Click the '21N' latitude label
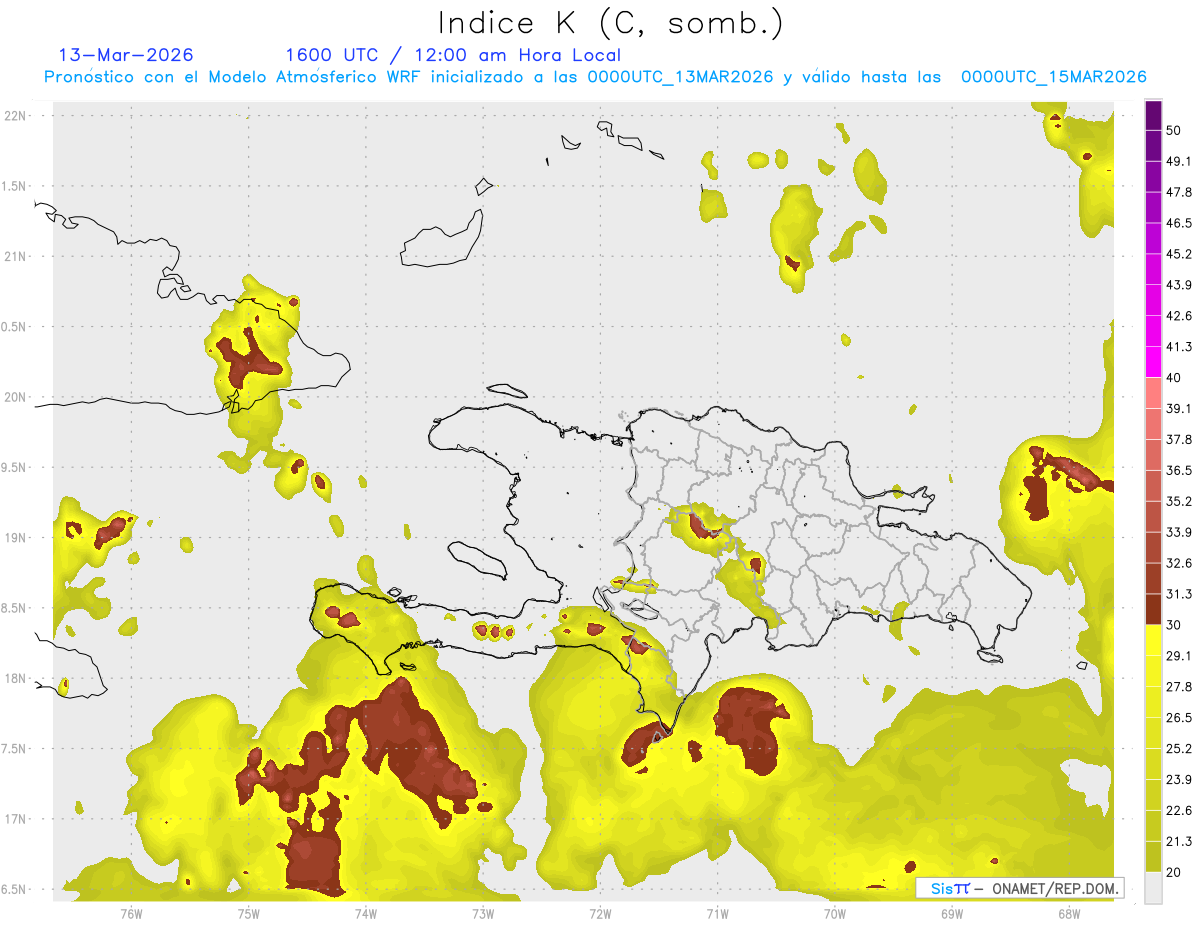 tap(15, 256)
